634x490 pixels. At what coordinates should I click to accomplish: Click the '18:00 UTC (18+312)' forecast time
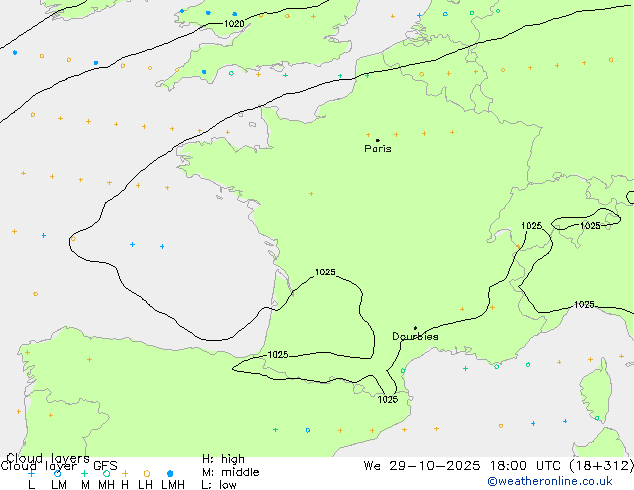(x=562, y=466)
